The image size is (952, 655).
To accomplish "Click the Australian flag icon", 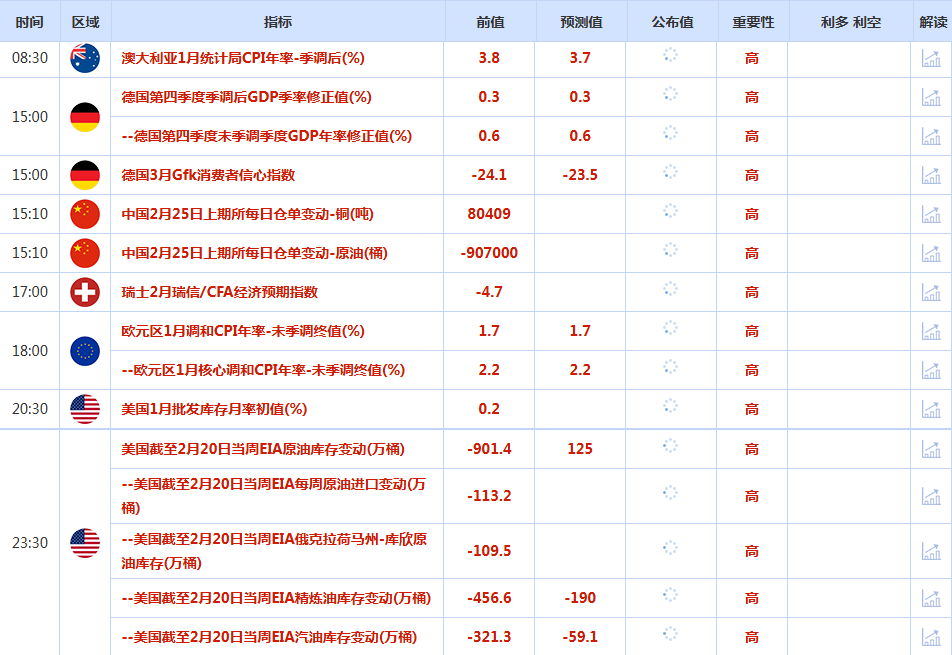I will (x=85, y=58).
